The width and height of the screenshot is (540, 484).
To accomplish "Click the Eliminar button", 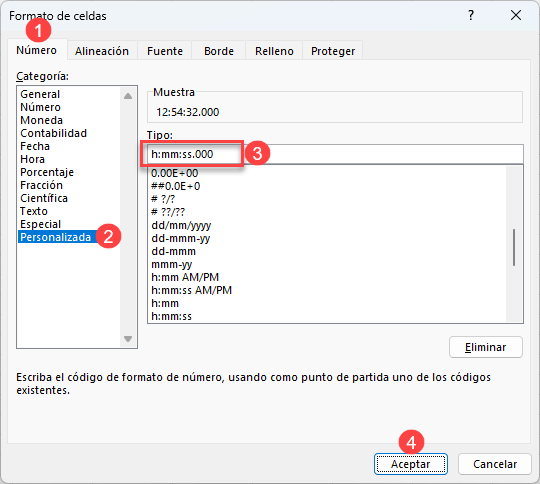I will [486, 347].
